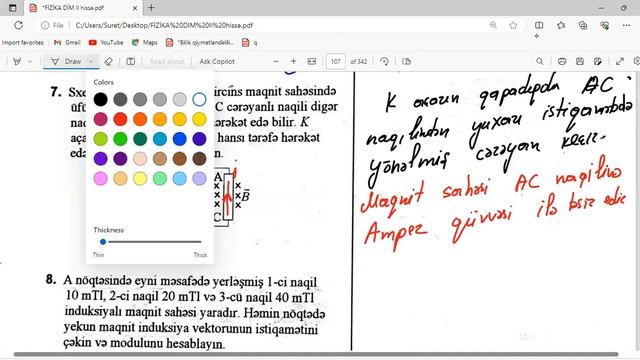
Task: Click the 'Thin' label under the slider
Action: (98, 255)
